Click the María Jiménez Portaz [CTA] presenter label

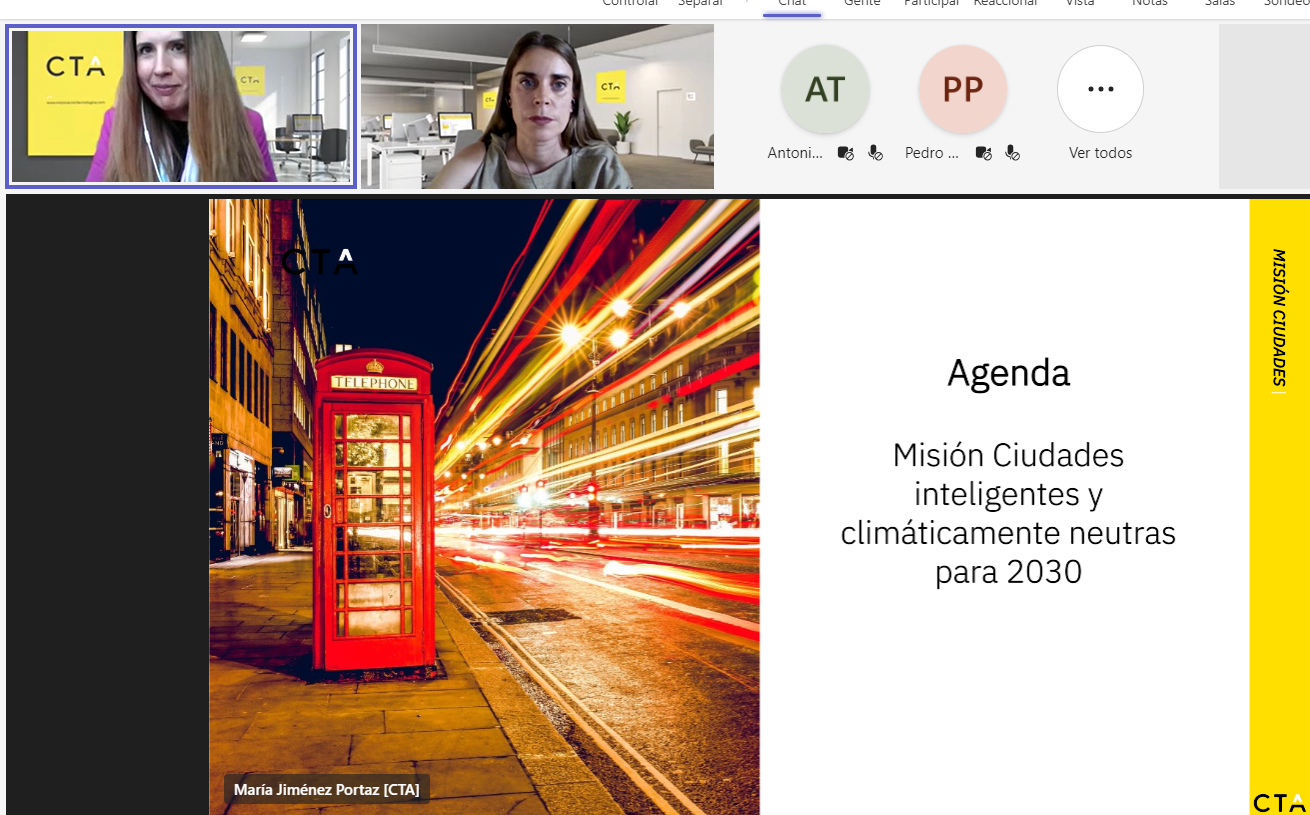[x=327, y=789]
